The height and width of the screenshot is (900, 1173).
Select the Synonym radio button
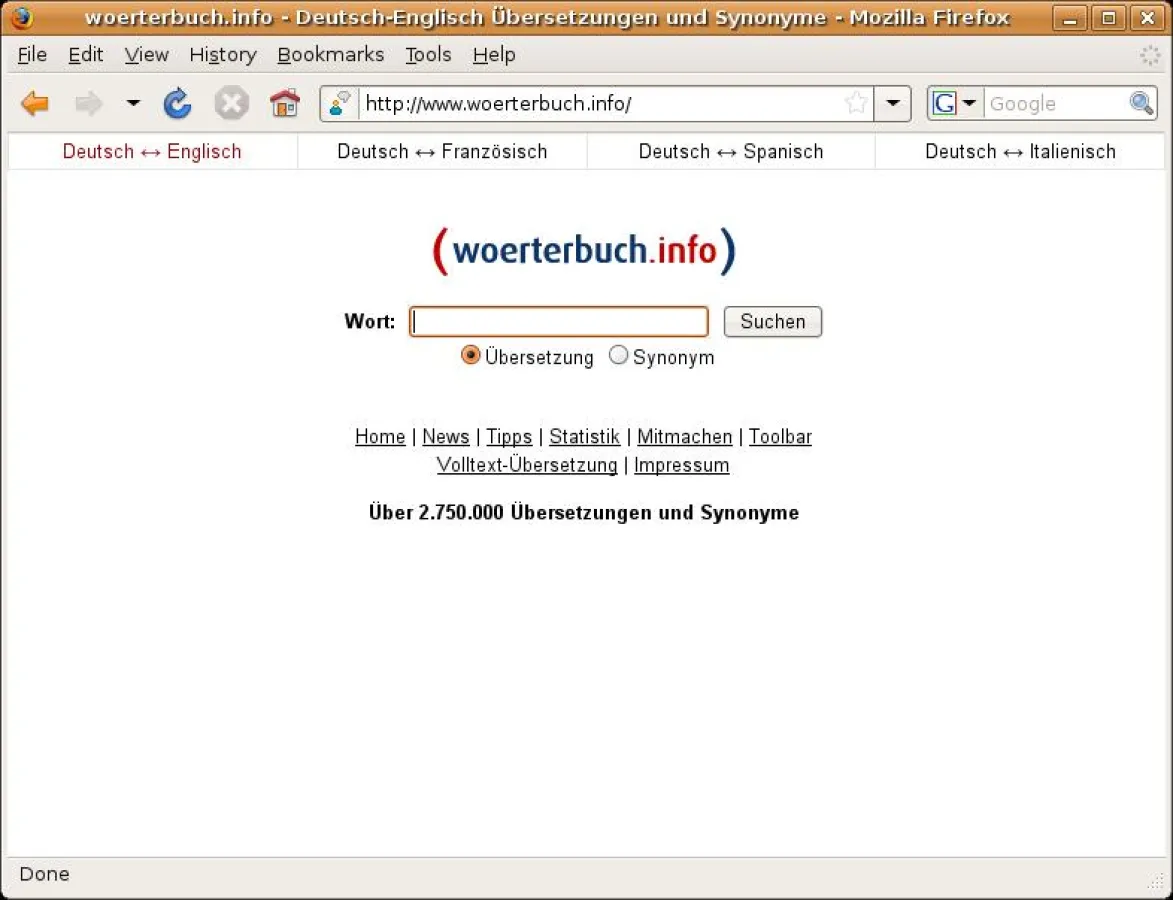pos(618,355)
